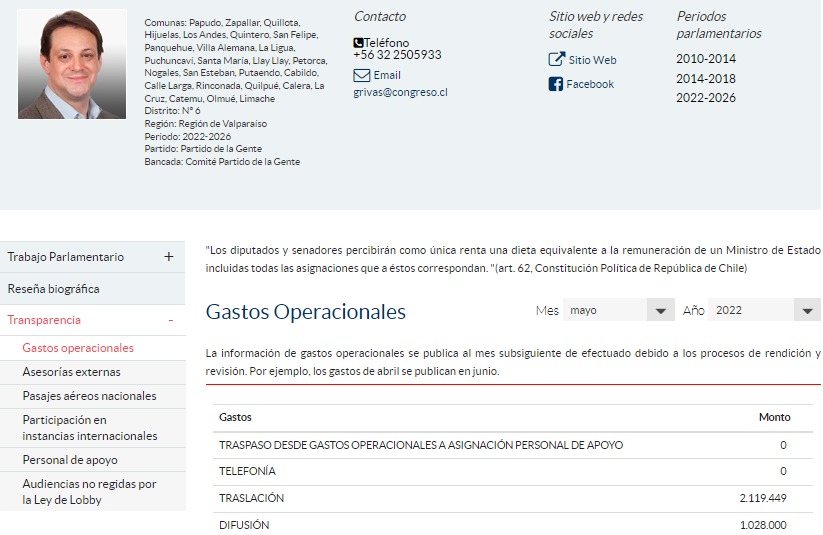
Task: Select Personal de apoyo in the sidebar
Action: coord(70,460)
